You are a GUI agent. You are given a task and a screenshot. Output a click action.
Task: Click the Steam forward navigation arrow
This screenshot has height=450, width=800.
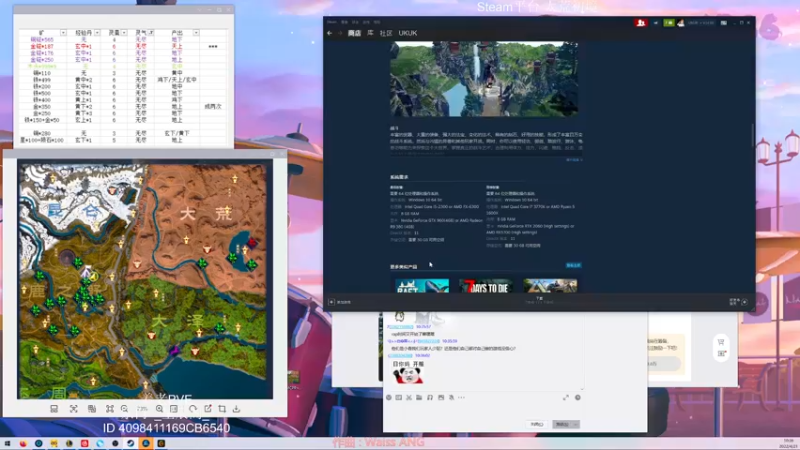coord(340,33)
